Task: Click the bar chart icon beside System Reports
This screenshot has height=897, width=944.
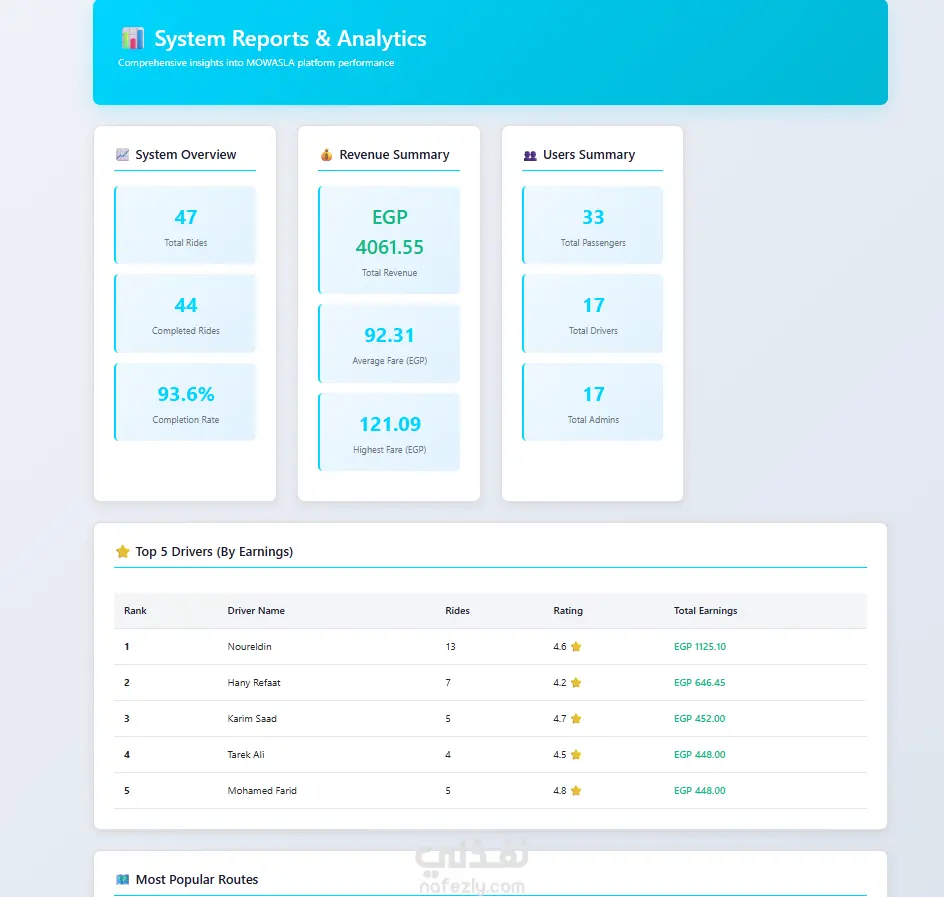Action: click(132, 38)
